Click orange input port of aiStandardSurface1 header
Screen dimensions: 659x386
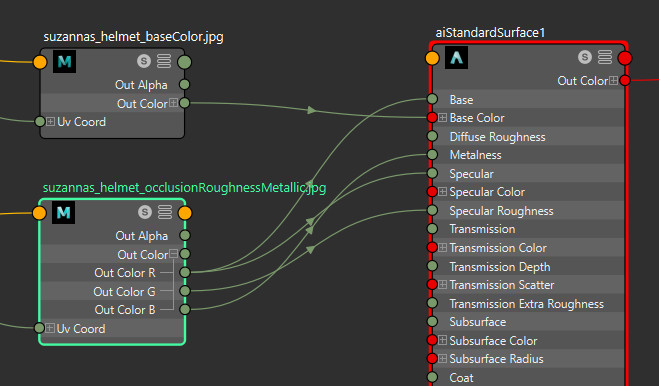(432, 58)
